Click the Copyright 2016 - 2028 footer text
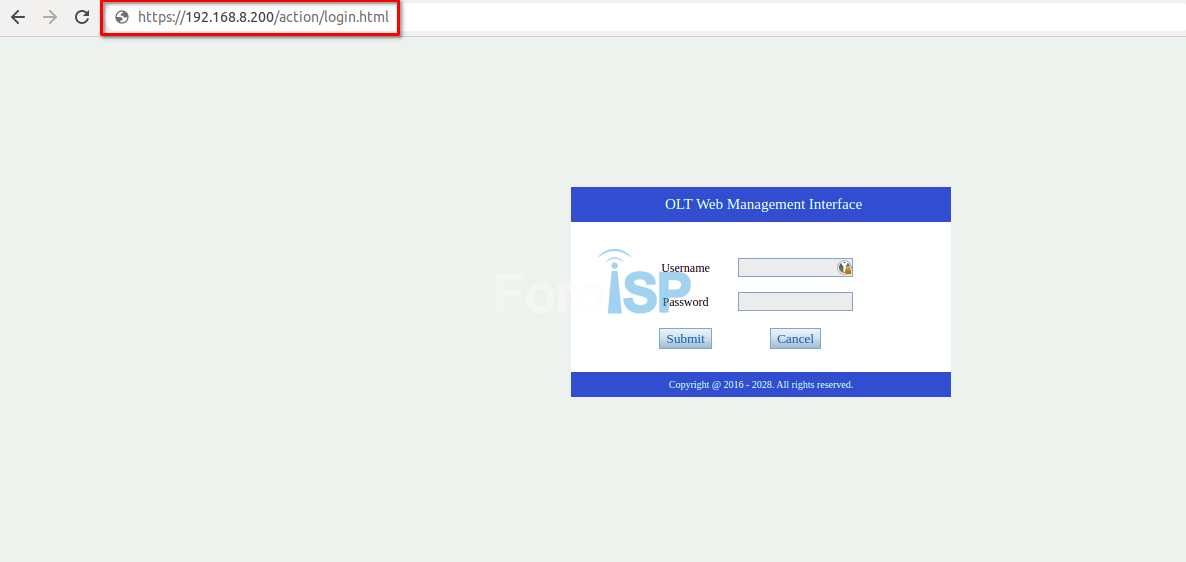 760,385
